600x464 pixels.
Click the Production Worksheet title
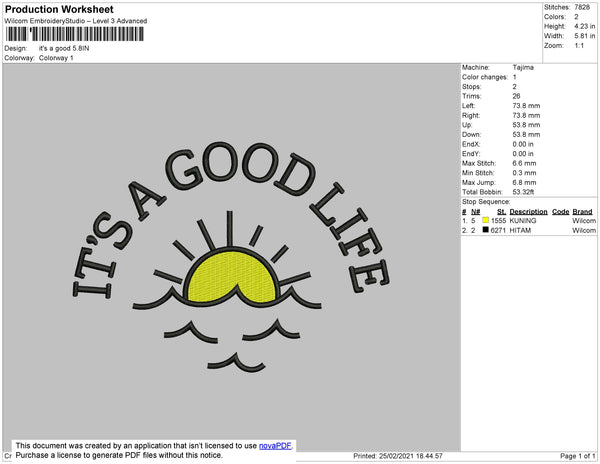[59, 9]
